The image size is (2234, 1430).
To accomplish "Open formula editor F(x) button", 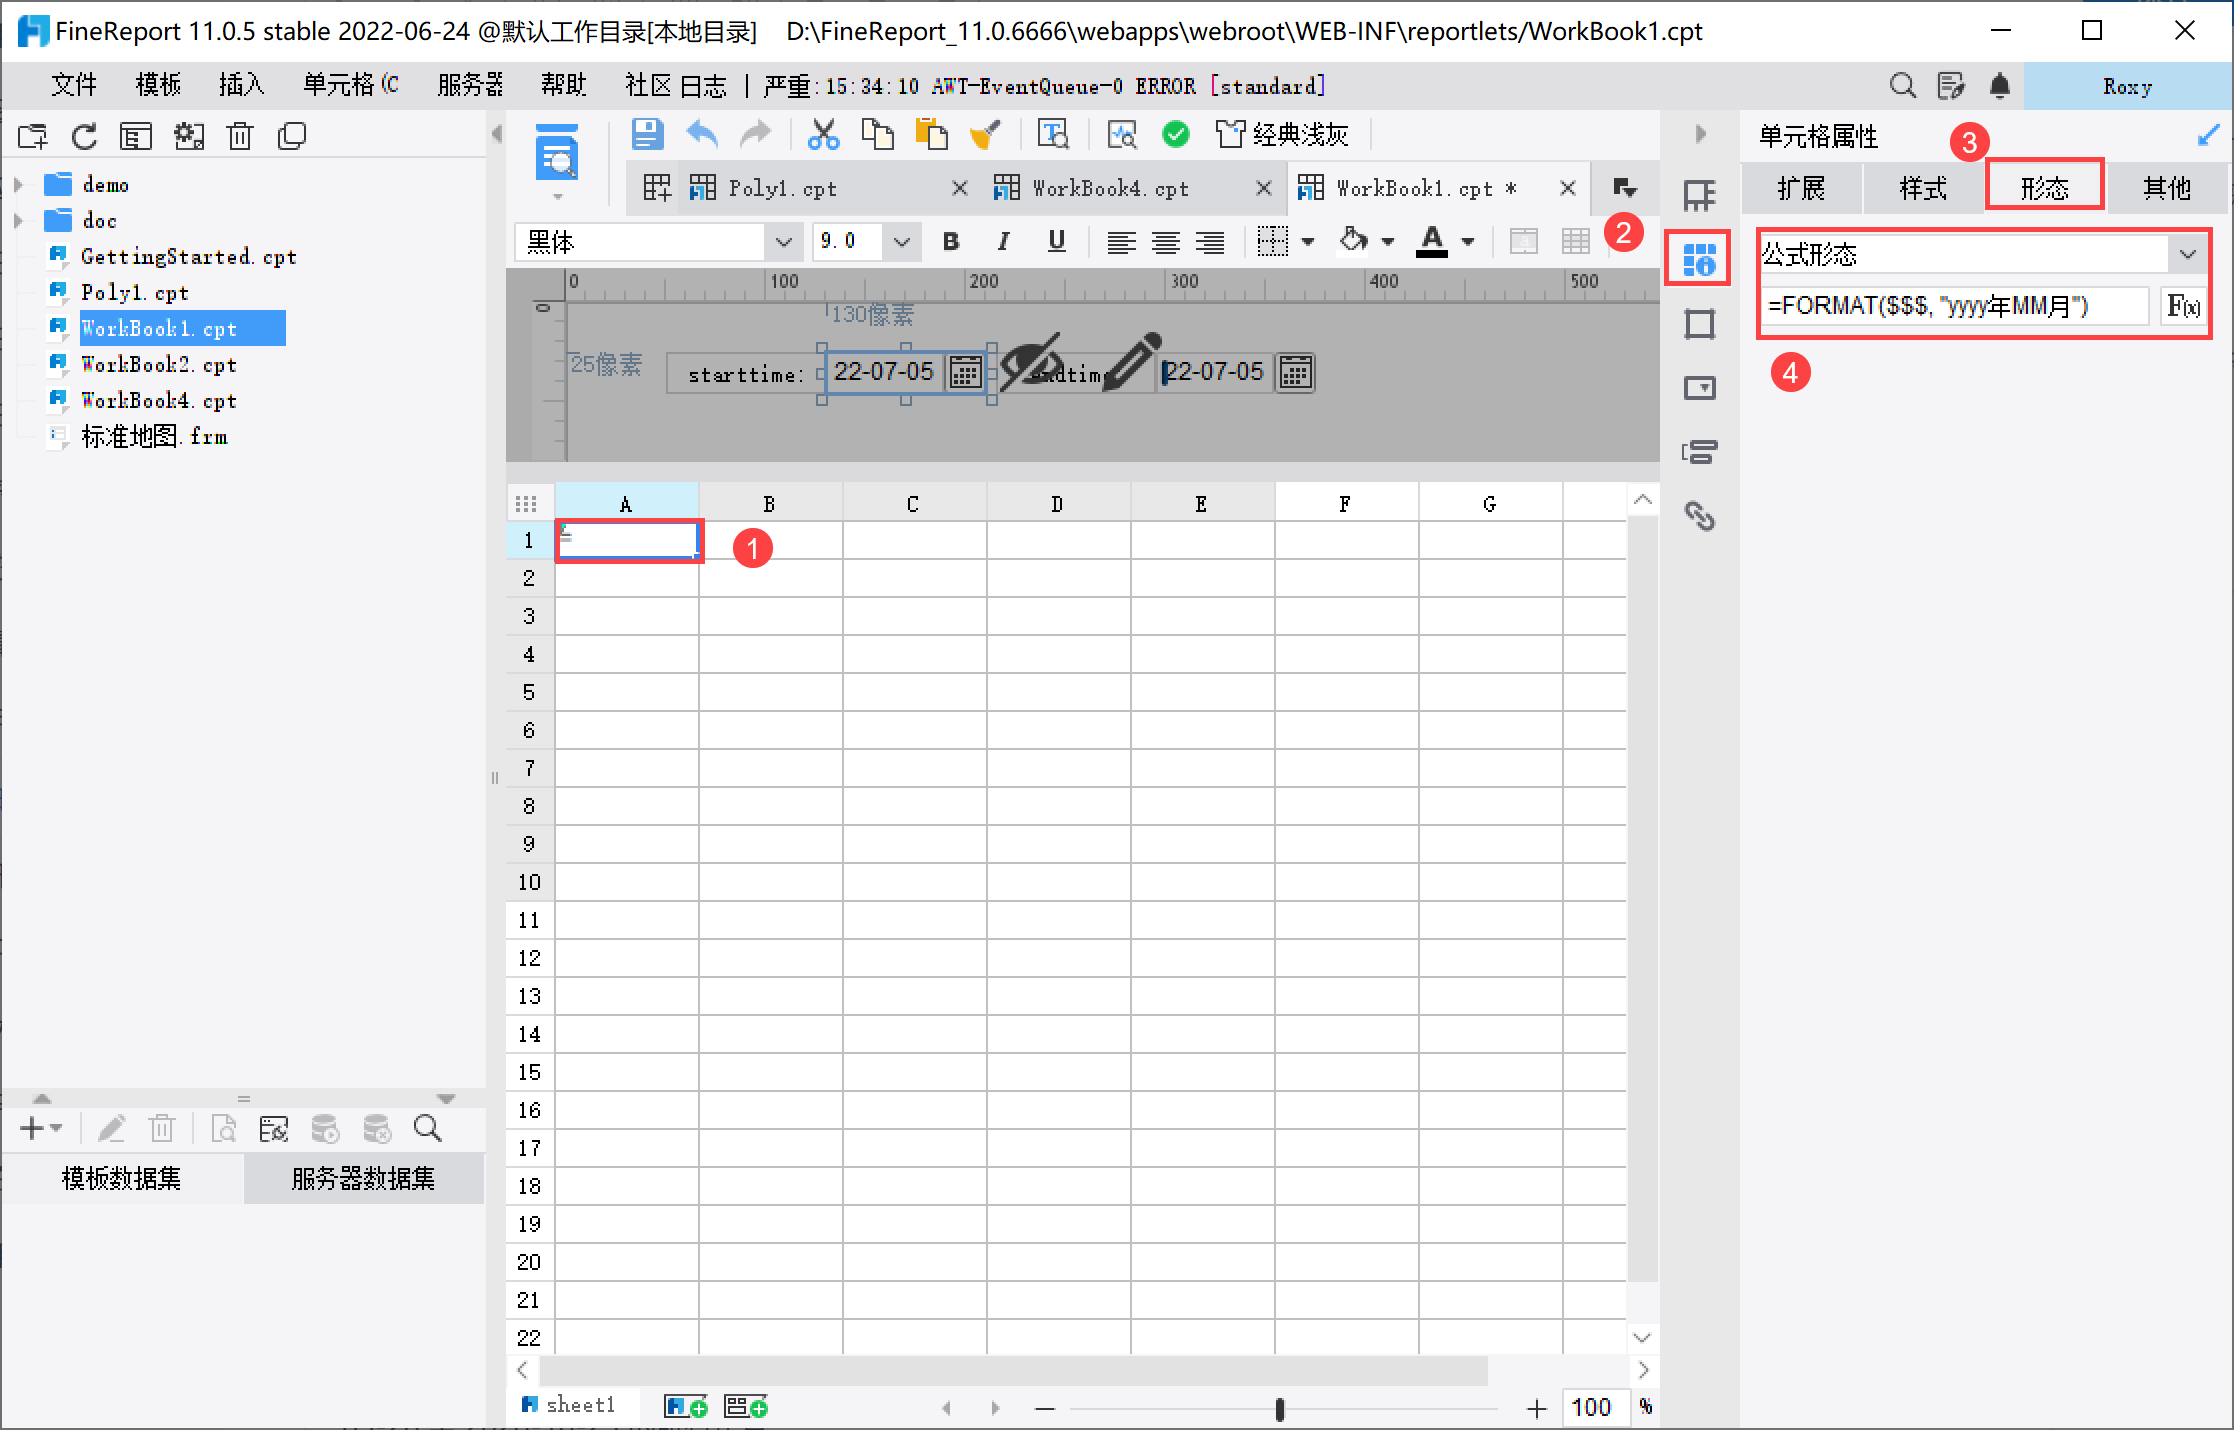I will (x=2183, y=306).
